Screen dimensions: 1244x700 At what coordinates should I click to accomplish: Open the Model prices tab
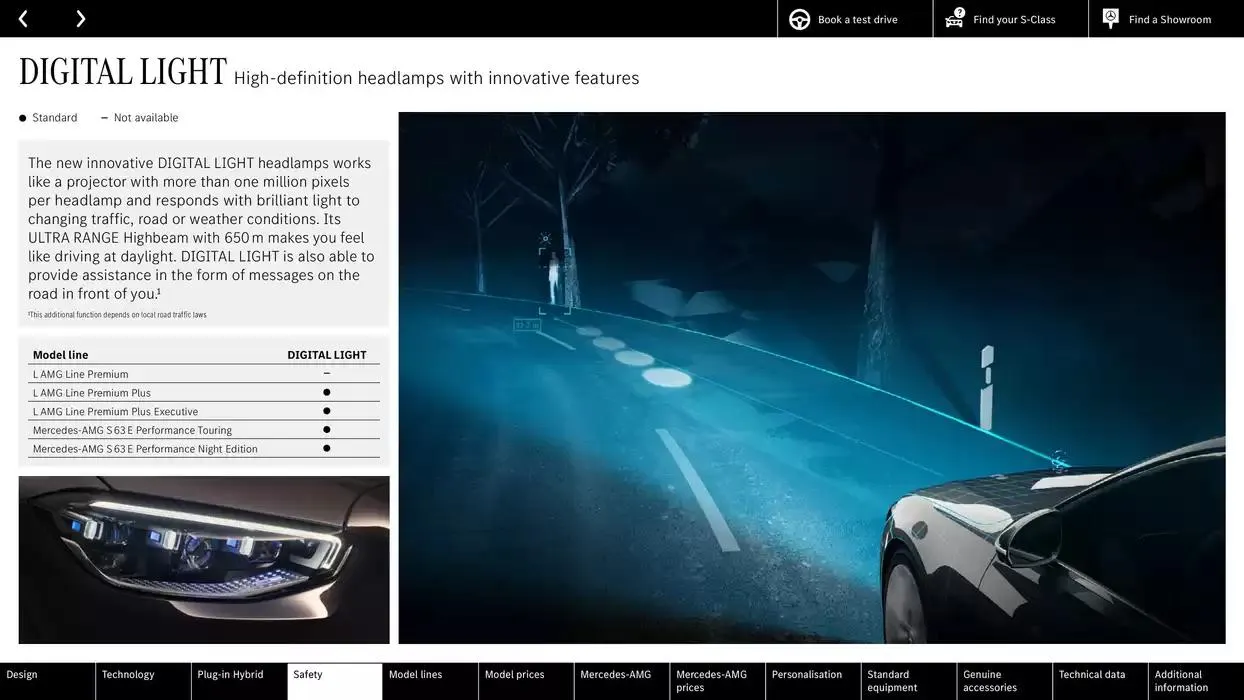pyautogui.click(x=526, y=681)
